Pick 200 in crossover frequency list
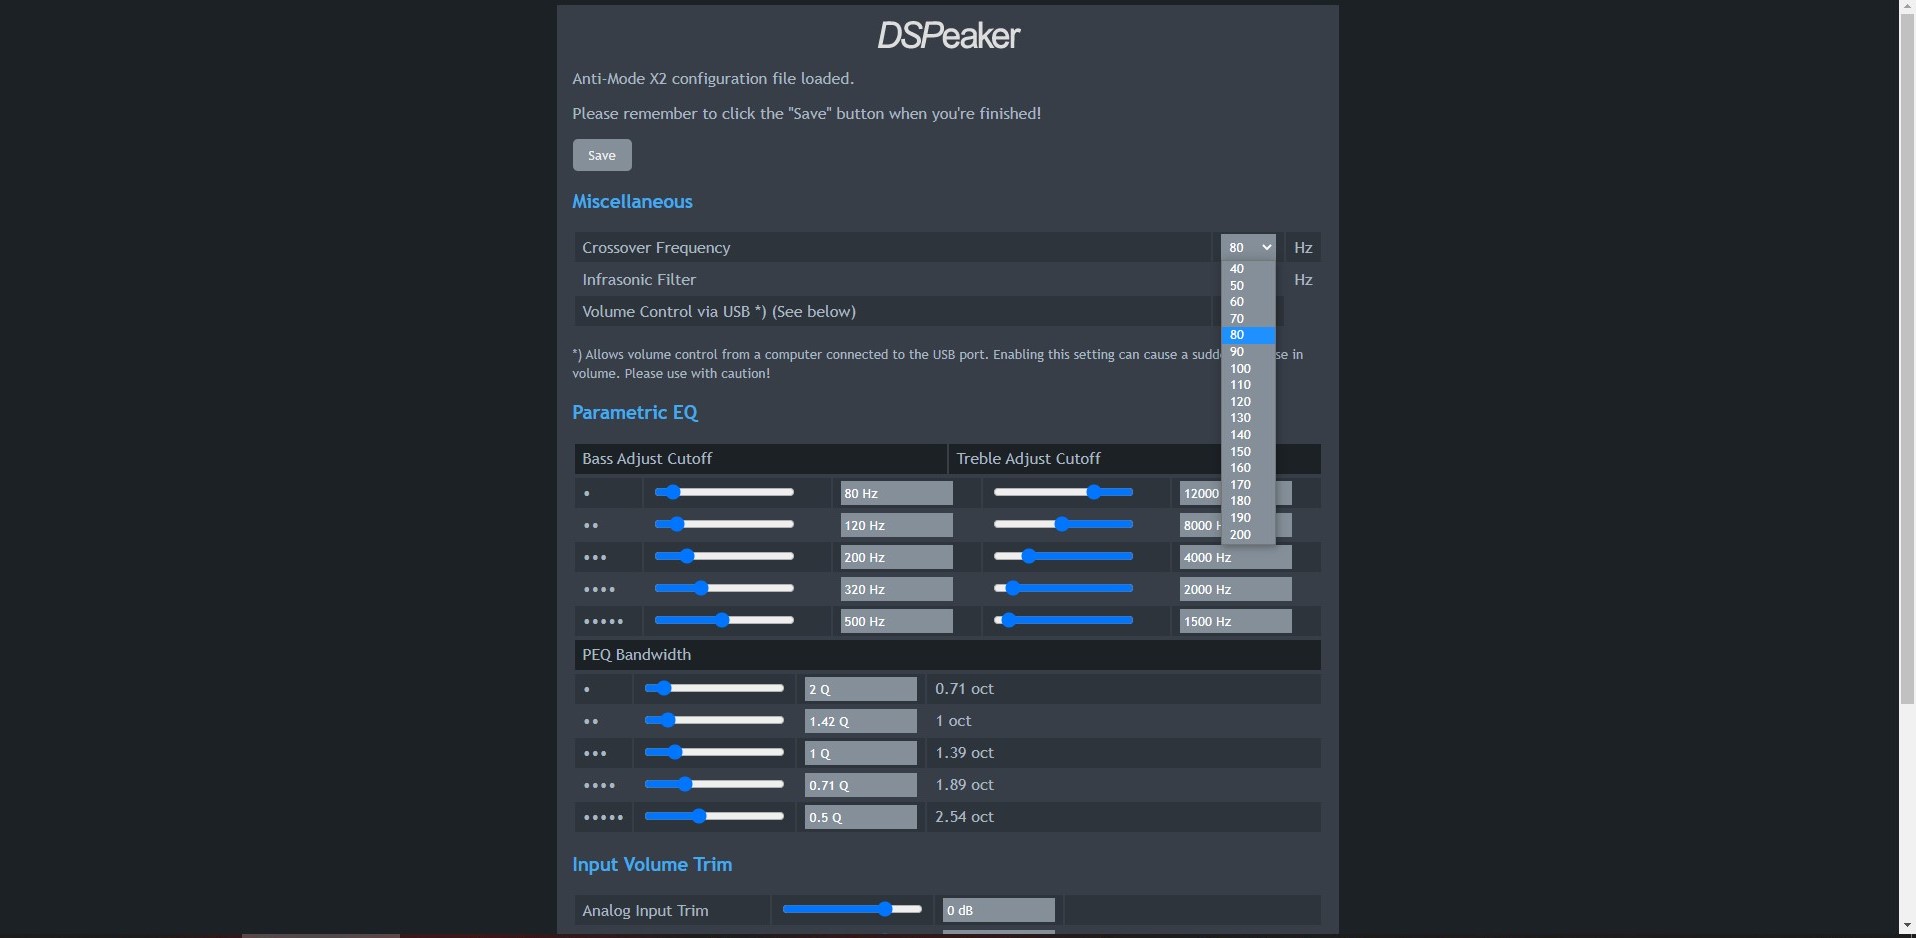This screenshot has height=938, width=1916. coord(1248,535)
